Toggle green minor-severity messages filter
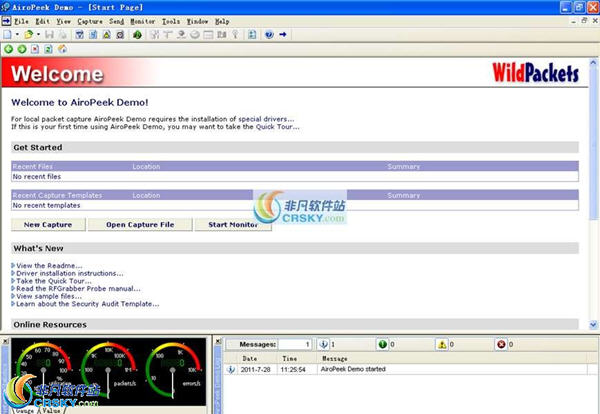Image resolution: width=600 pixels, height=414 pixels. point(382,344)
